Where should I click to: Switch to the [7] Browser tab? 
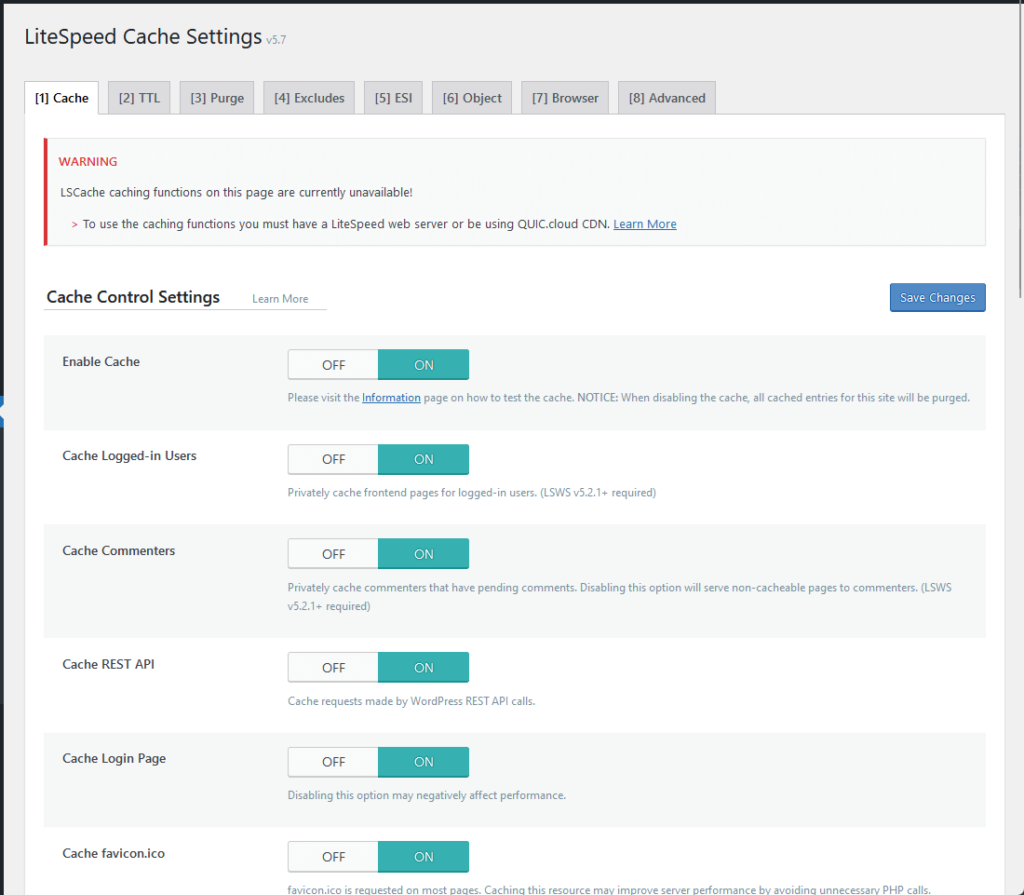click(x=565, y=98)
